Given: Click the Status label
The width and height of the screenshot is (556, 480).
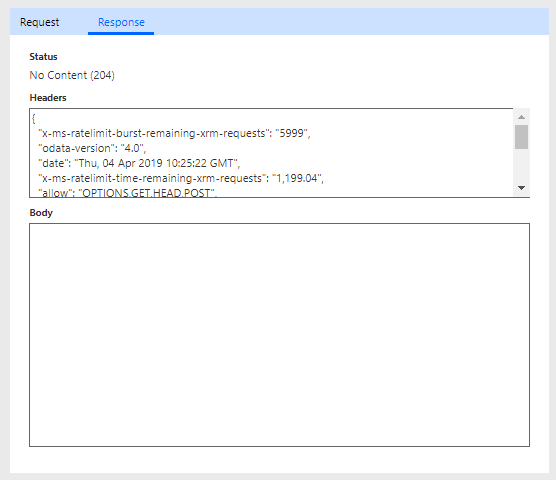Looking at the screenshot, I should coord(43,57).
